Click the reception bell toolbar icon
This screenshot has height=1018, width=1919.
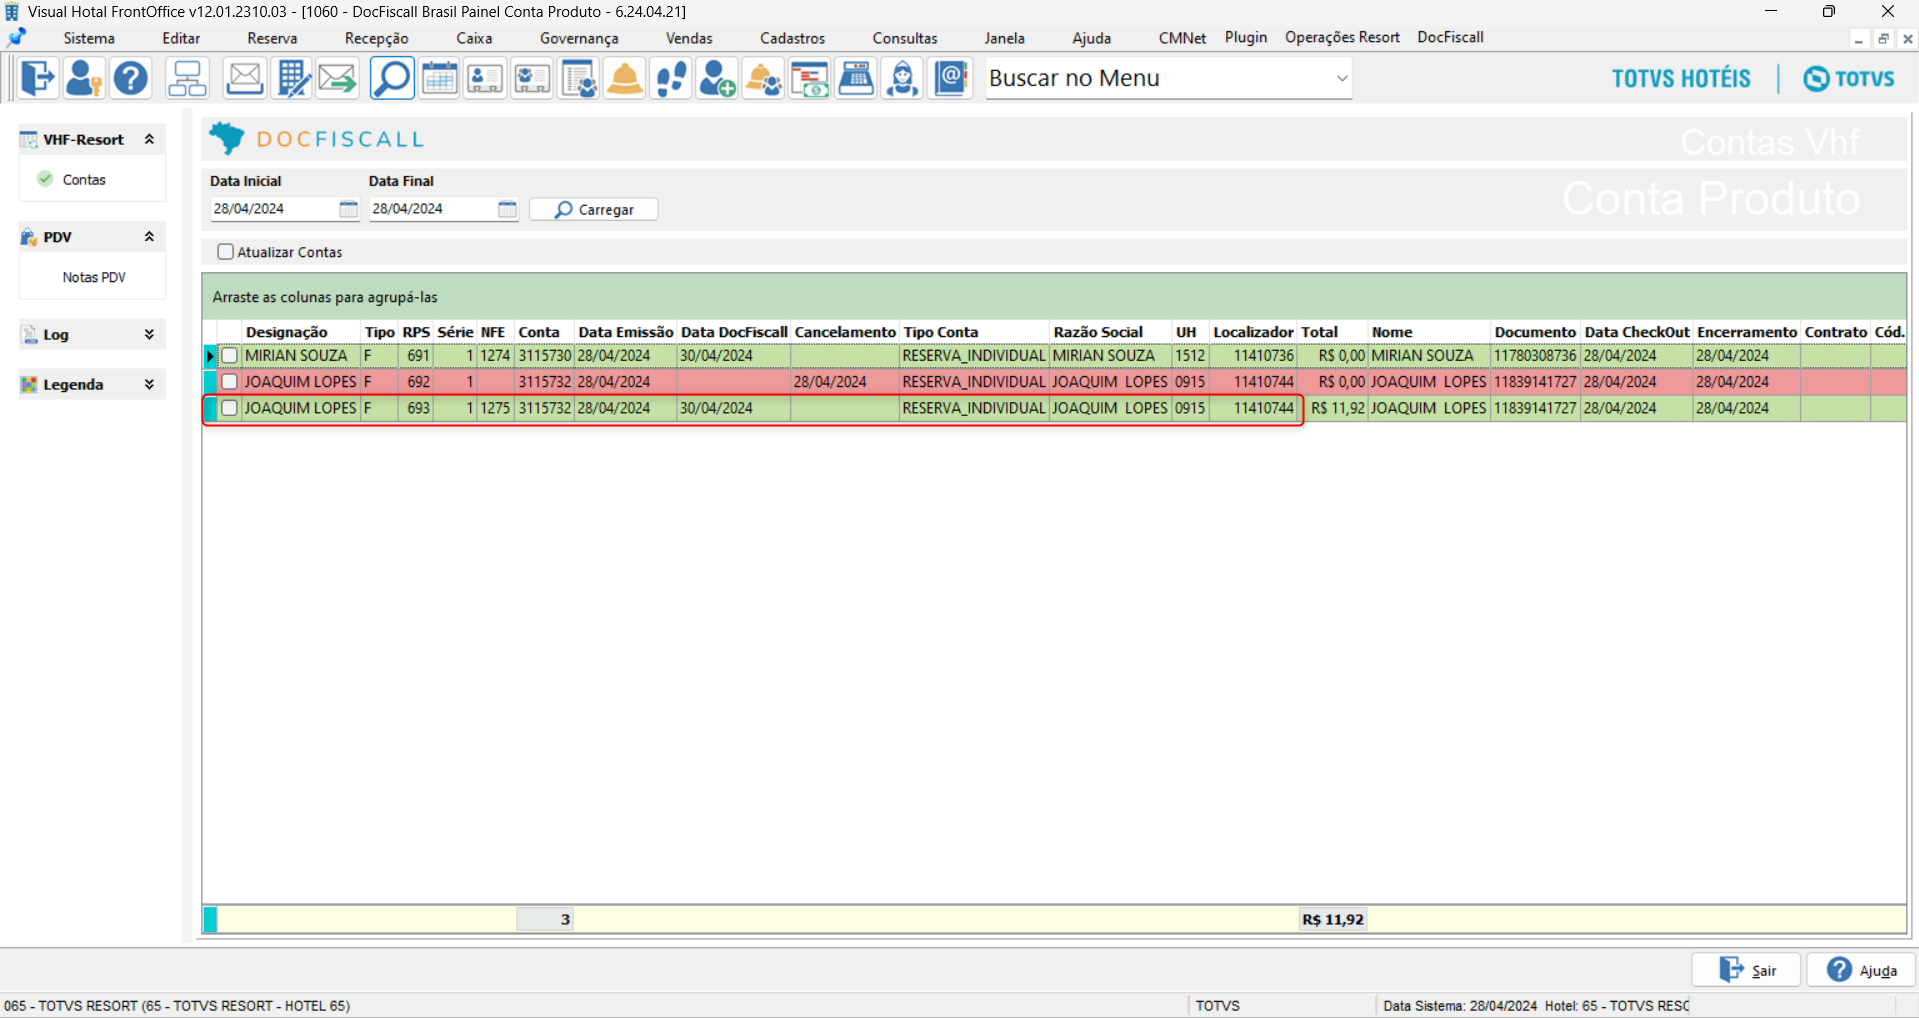[625, 78]
